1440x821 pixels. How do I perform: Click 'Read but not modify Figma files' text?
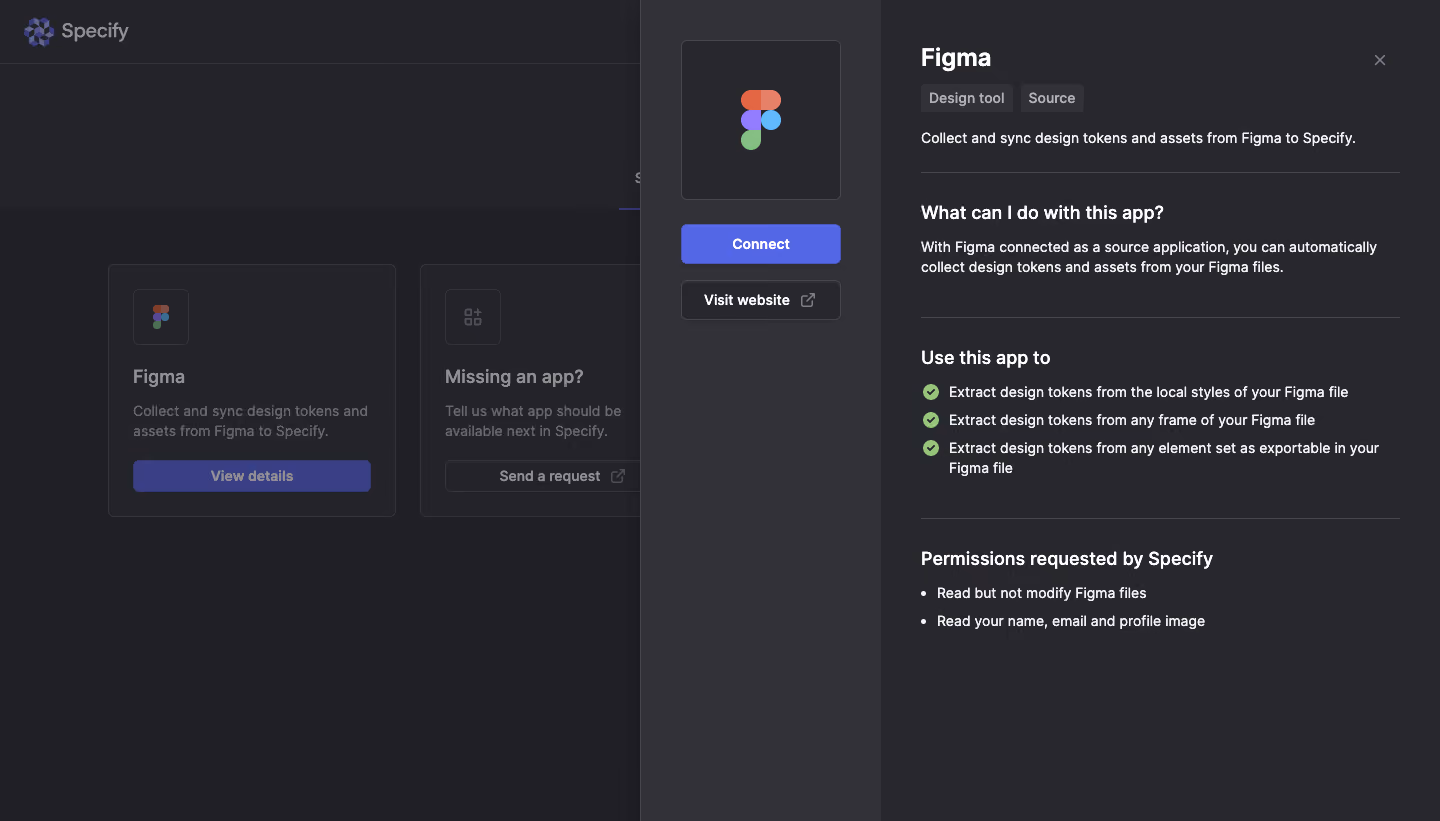[x=1042, y=593]
